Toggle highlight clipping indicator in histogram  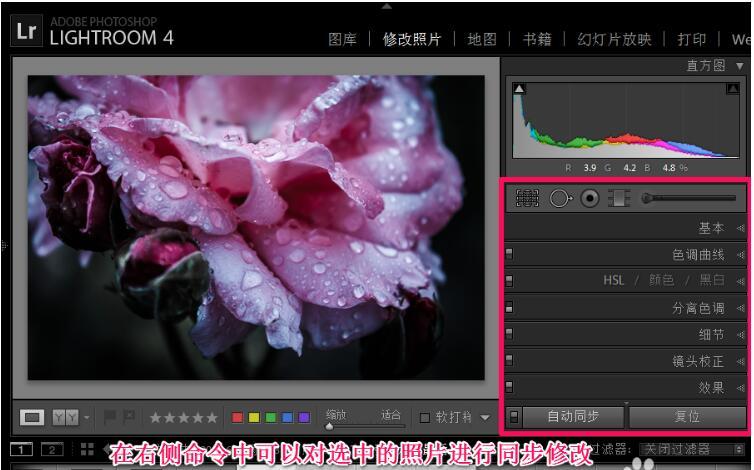733,89
